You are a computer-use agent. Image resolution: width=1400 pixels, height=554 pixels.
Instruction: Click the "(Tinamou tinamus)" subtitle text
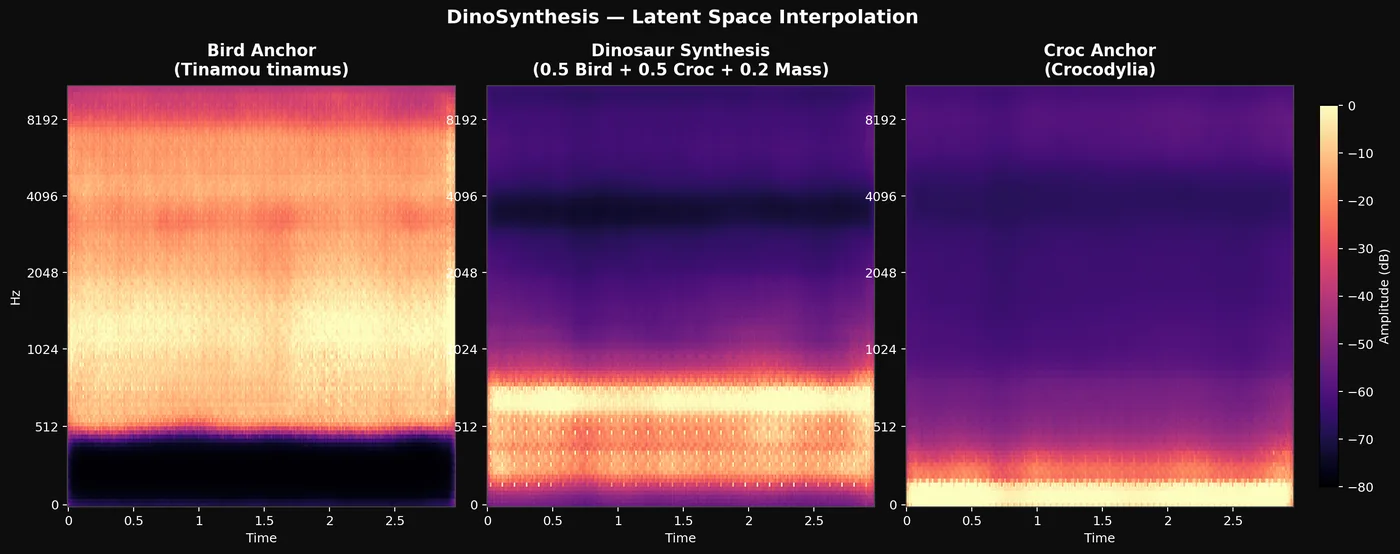(261, 70)
